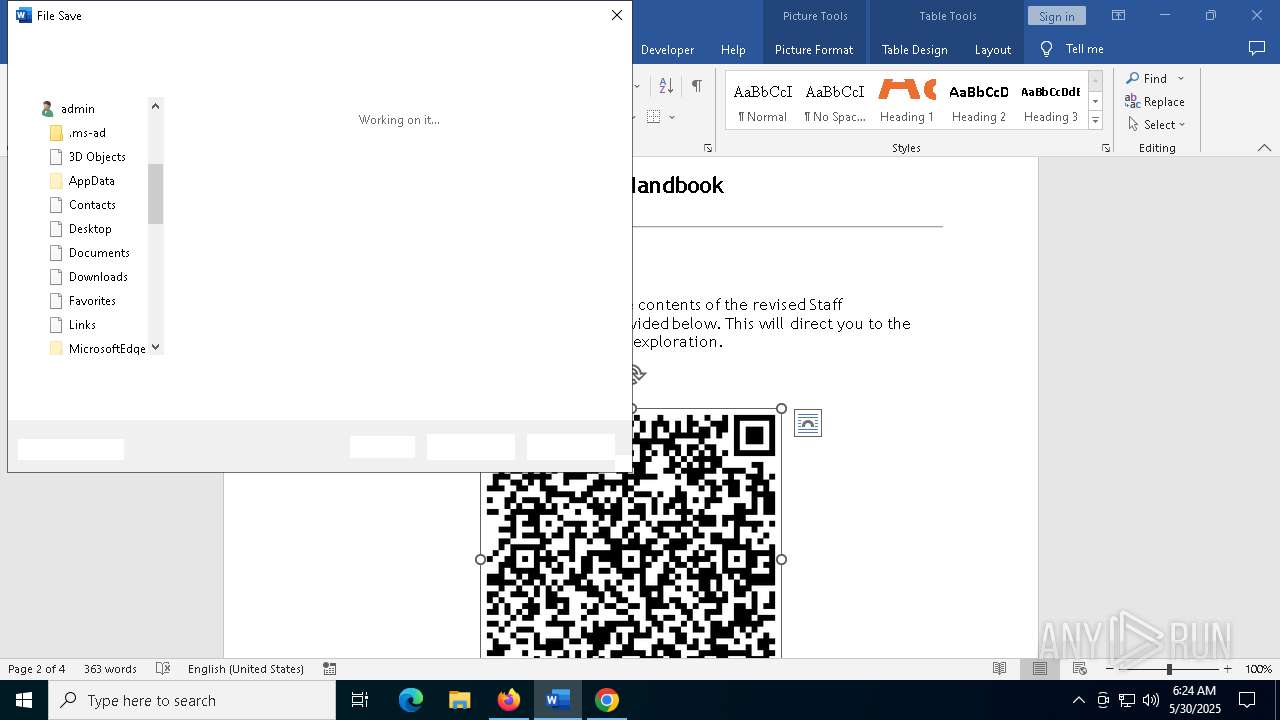Click Find in Editing group
Image resolution: width=1280 pixels, height=720 pixels.
pos(1146,78)
